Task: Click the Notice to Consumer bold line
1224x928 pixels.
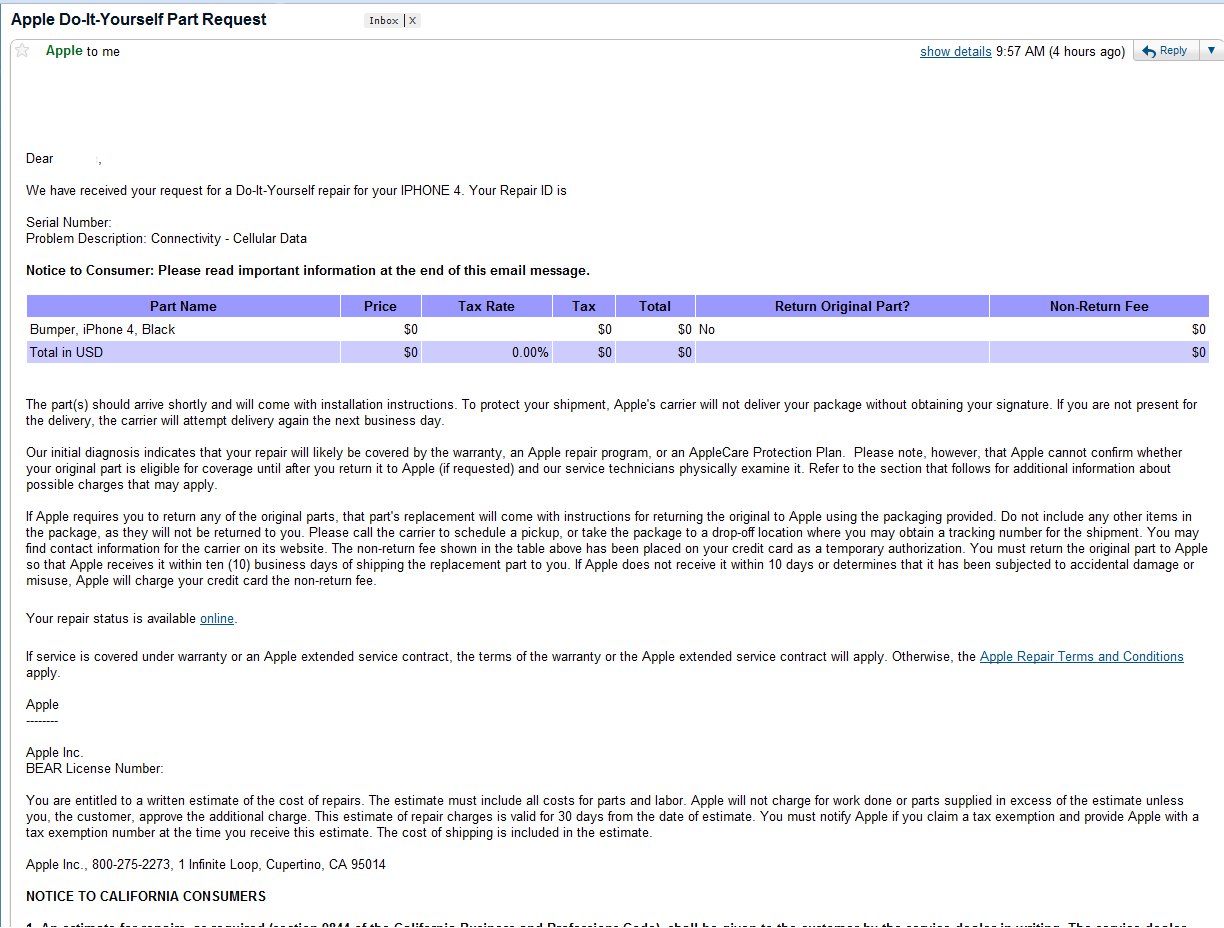Action: [x=308, y=271]
